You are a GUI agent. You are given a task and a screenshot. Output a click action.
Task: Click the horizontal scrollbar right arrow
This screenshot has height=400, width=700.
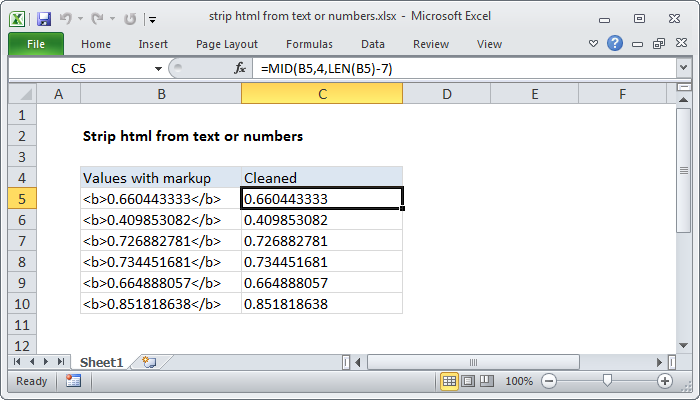pos(659,362)
